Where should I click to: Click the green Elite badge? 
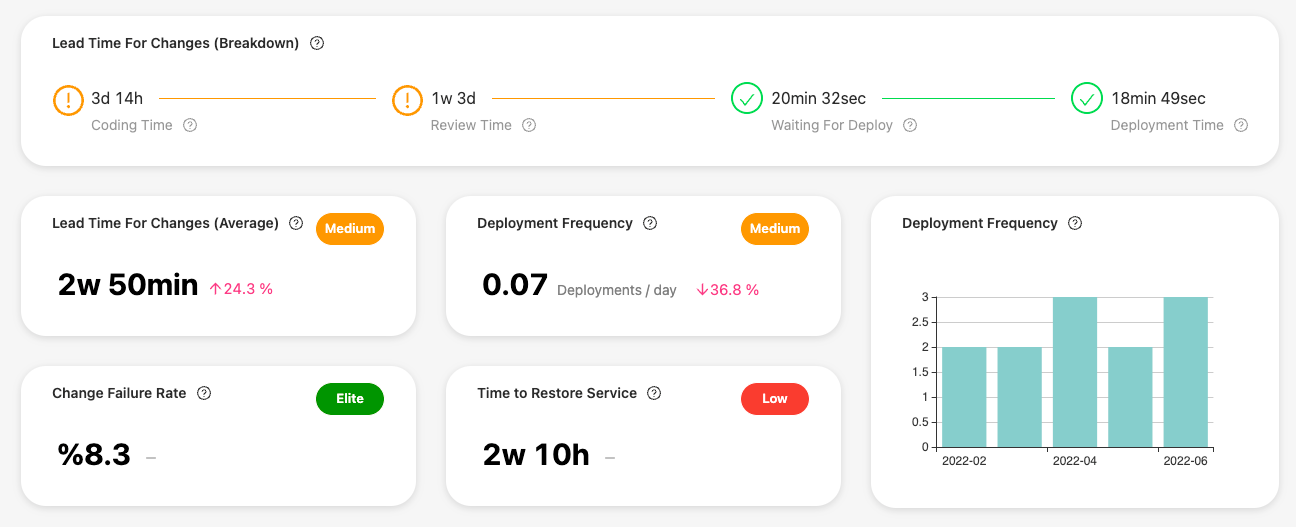350,399
